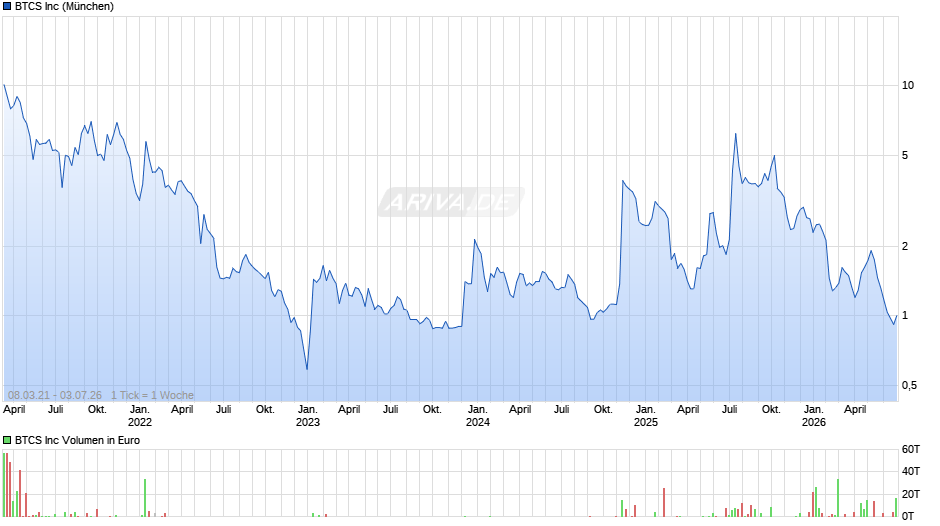
Task: Click the price axis label '2'
Action: tap(905, 246)
